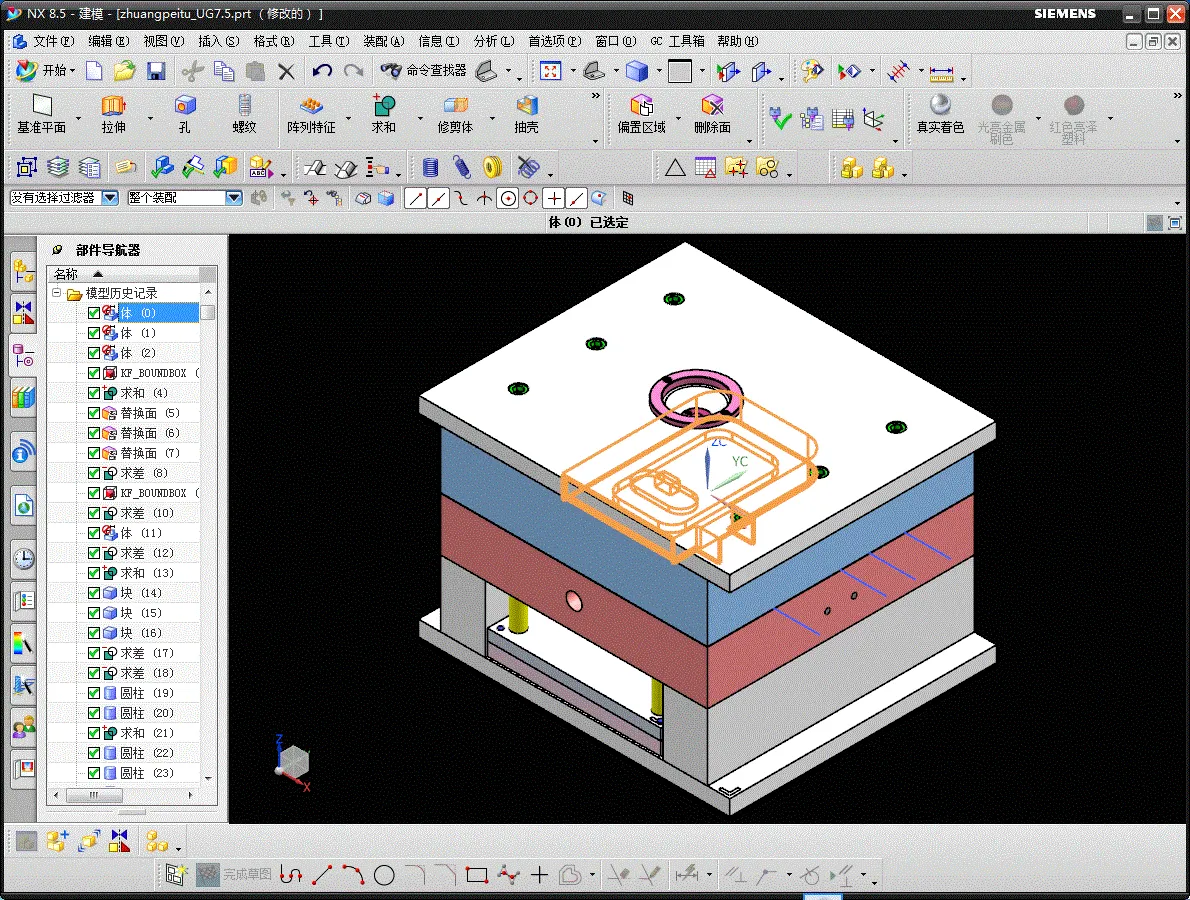Select the KF_BOUNDBOX feature above 求和 (4)

[x=153, y=373]
